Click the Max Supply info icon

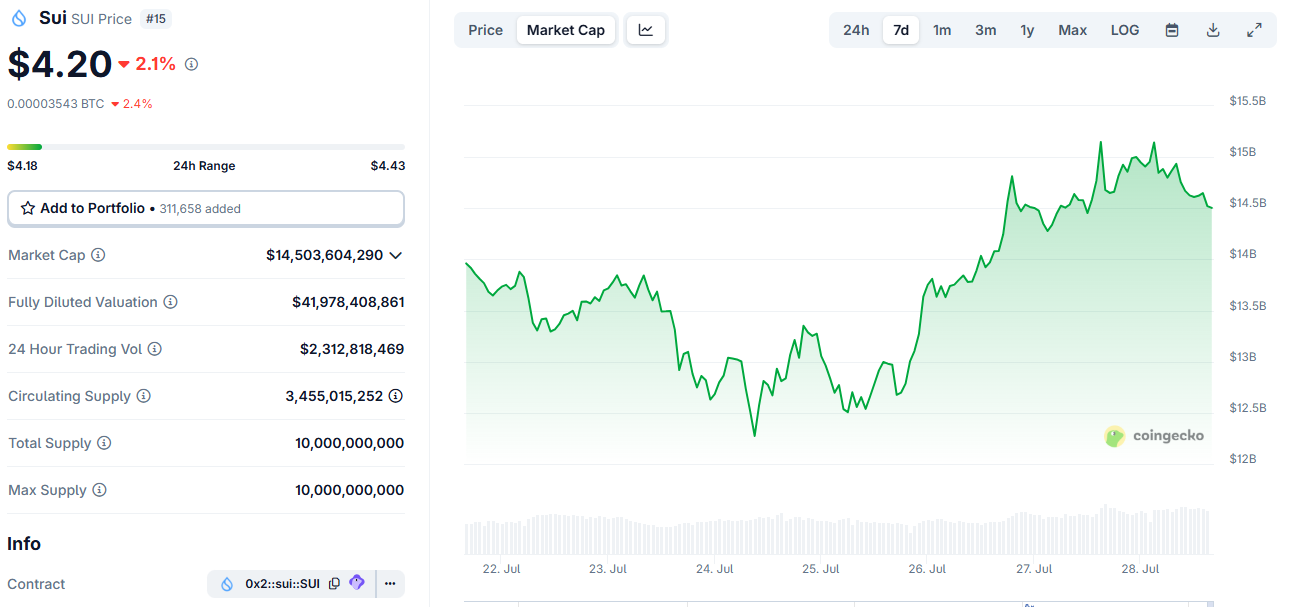click(x=99, y=490)
